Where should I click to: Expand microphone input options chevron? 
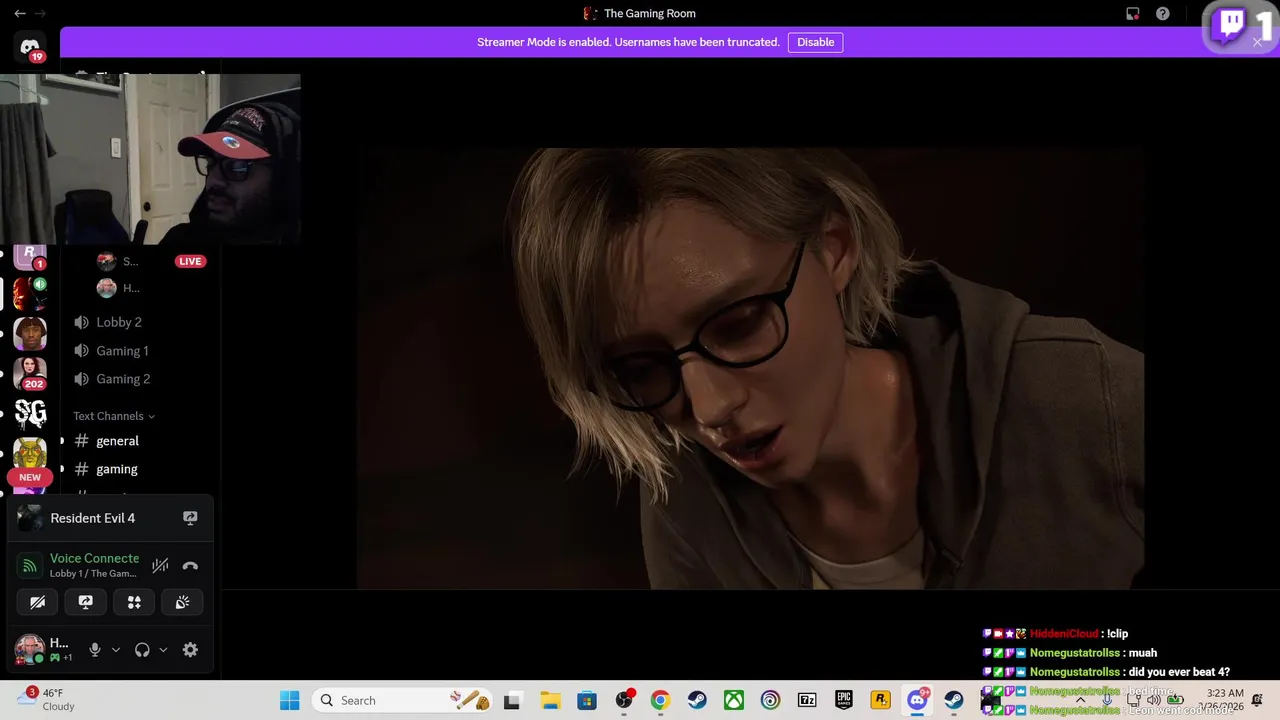point(116,650)
